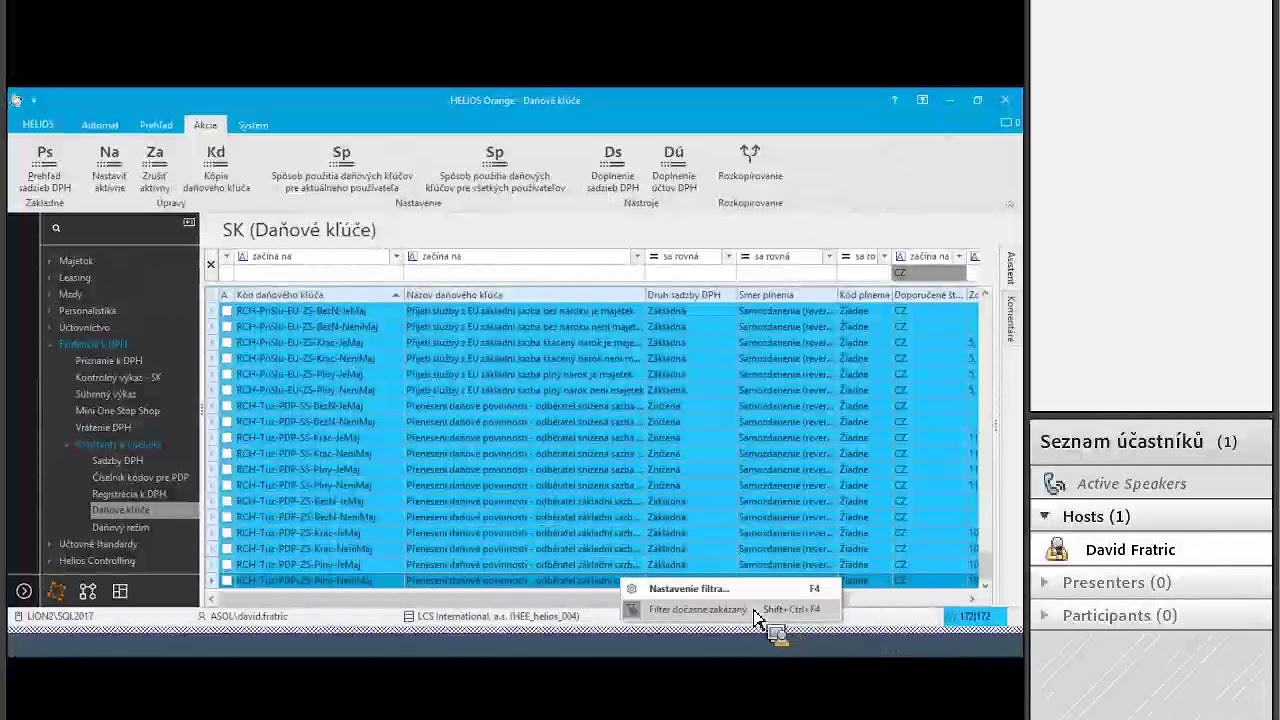Tick checkbox for RCH-Tuz-PDP-SS-Plny-NeniMaj row

227,485
